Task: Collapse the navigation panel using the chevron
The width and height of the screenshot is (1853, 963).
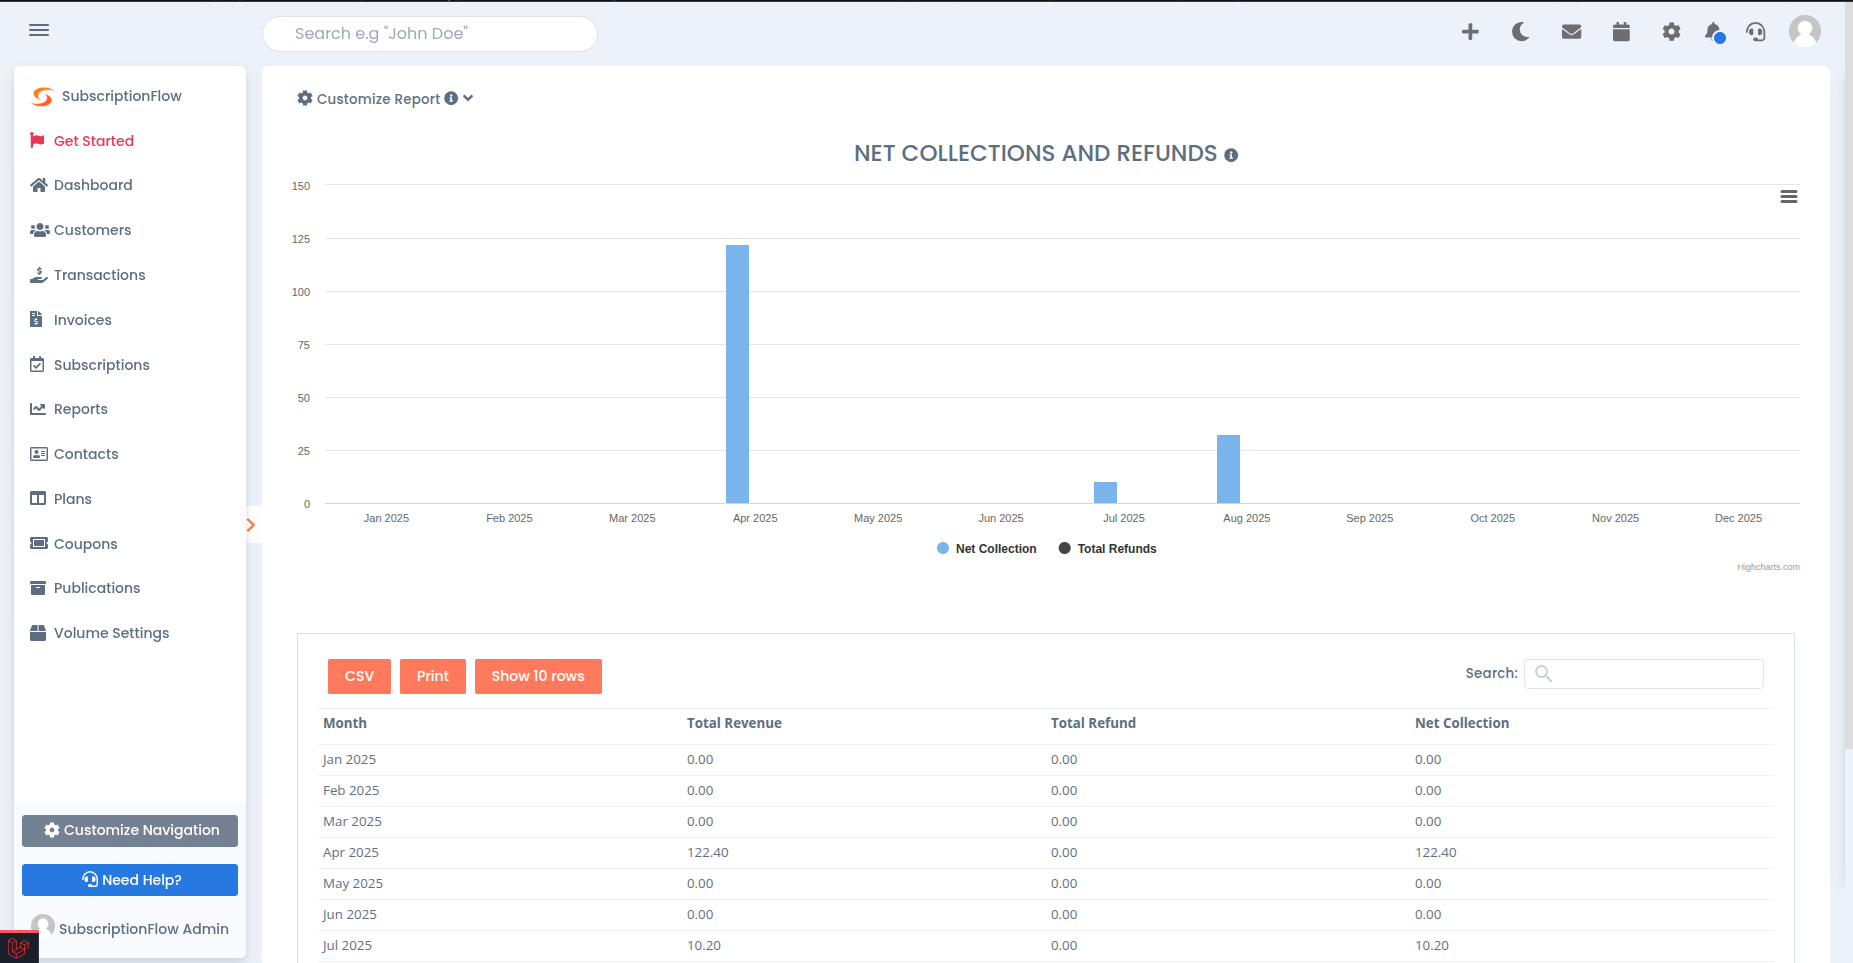Action: point(250,524)
